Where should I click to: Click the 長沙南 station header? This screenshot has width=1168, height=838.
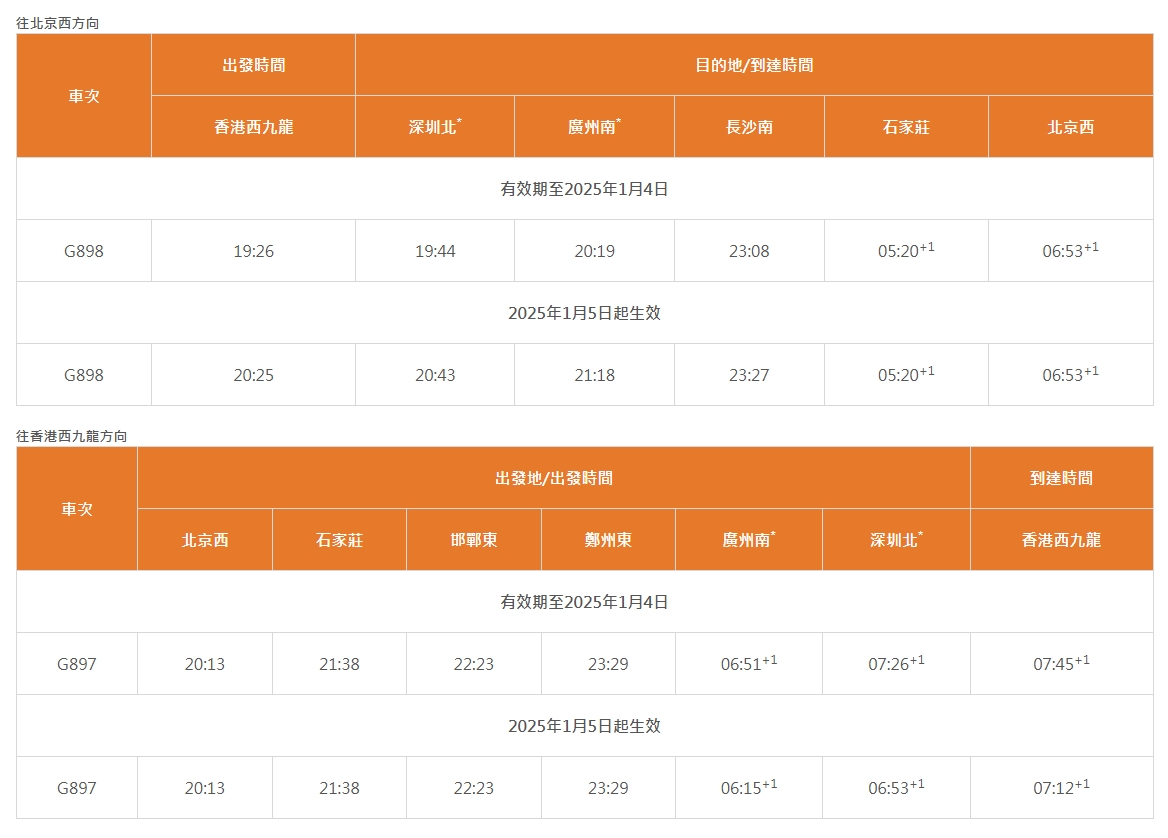click(x=749, y=127)
